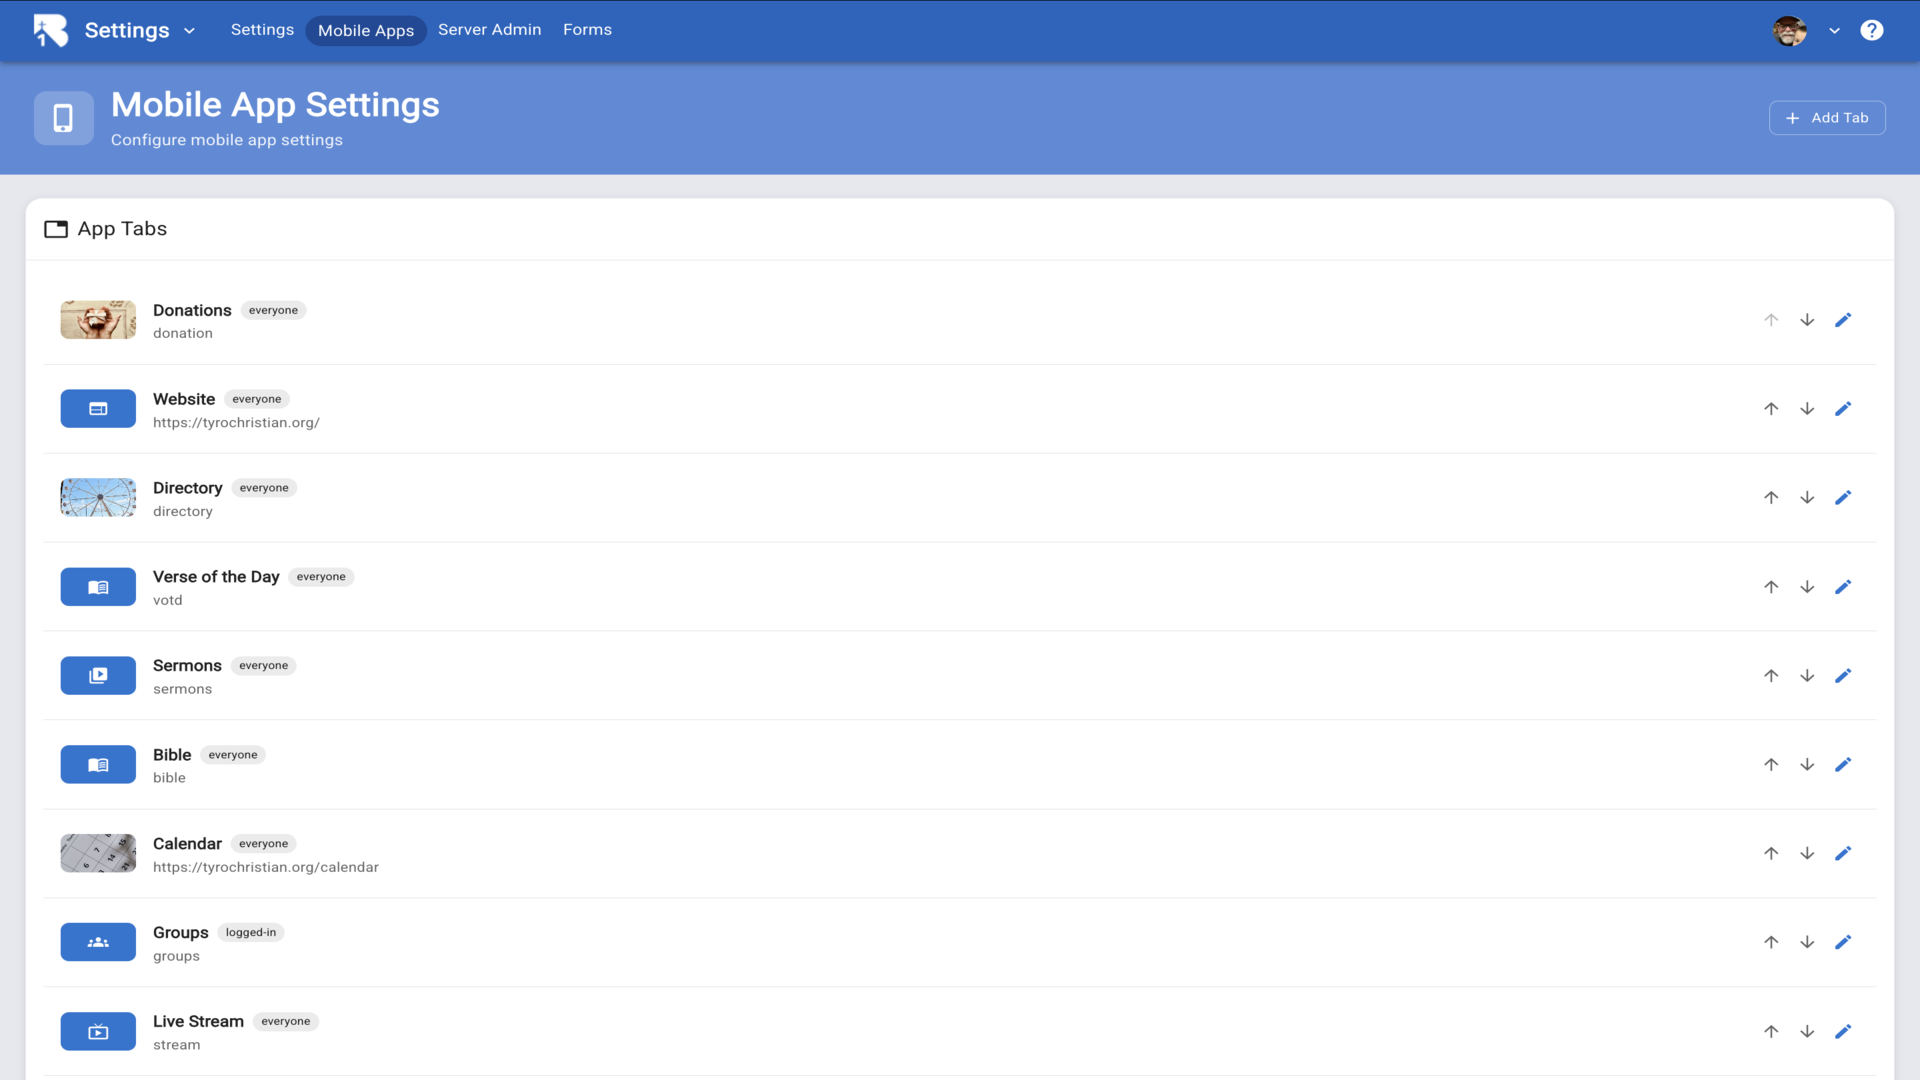The image size is (1920, 1080).
Task: Click the Add Tab button
Action: pyautogui.click(x=1827, y=118)
